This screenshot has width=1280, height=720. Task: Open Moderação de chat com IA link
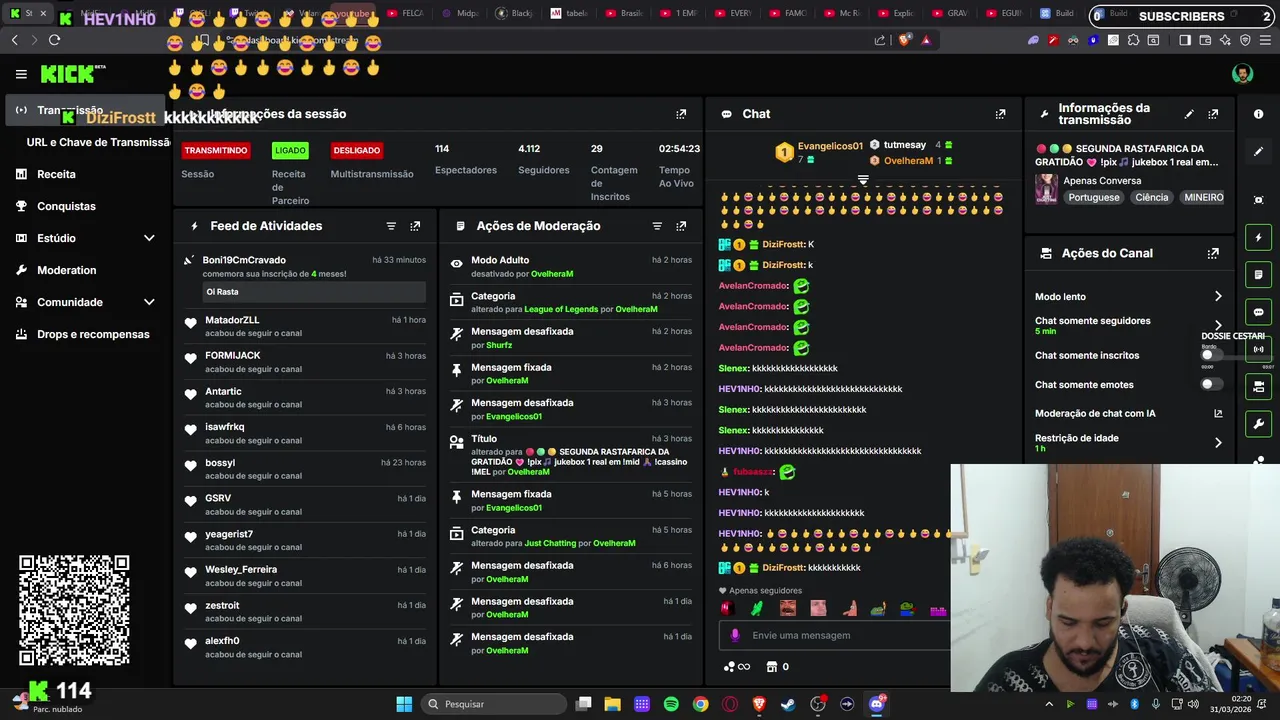(x=1218, y=413)
